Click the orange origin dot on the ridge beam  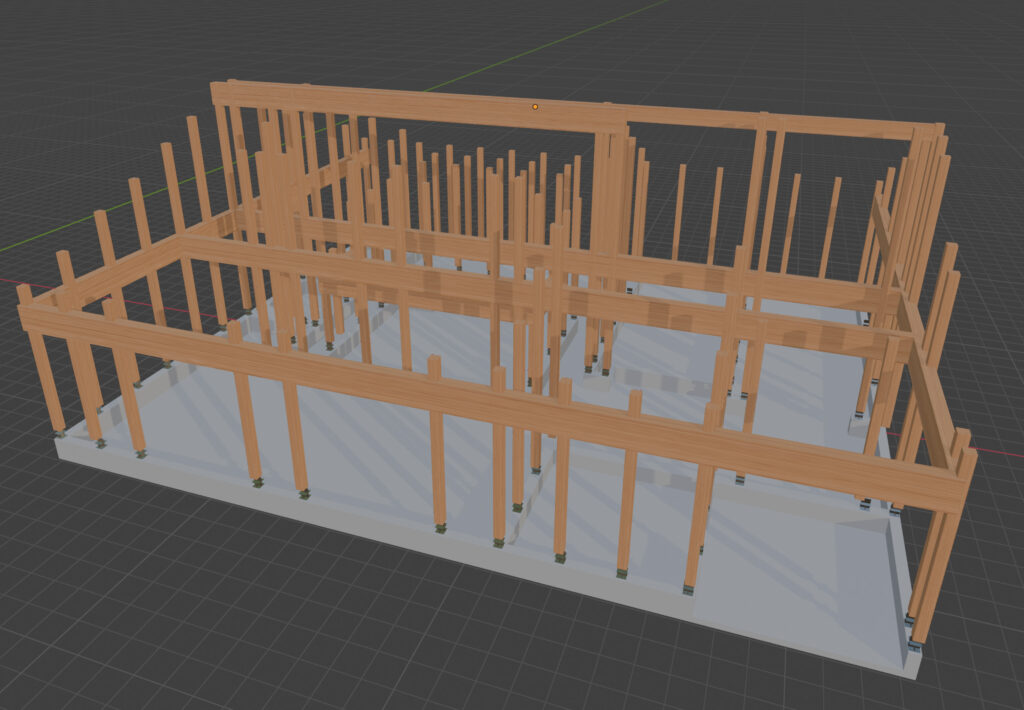point(535,106)
